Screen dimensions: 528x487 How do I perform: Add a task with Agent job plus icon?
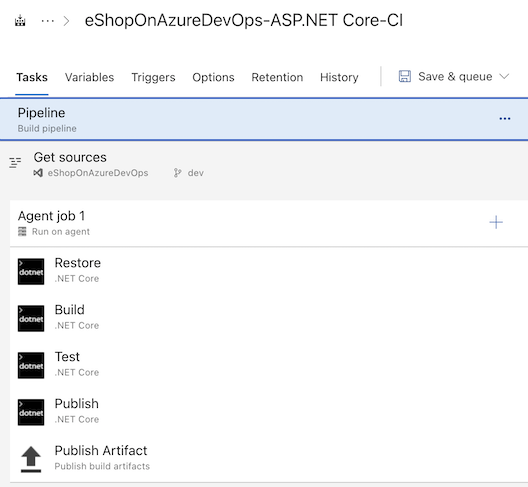click(496, 222)
